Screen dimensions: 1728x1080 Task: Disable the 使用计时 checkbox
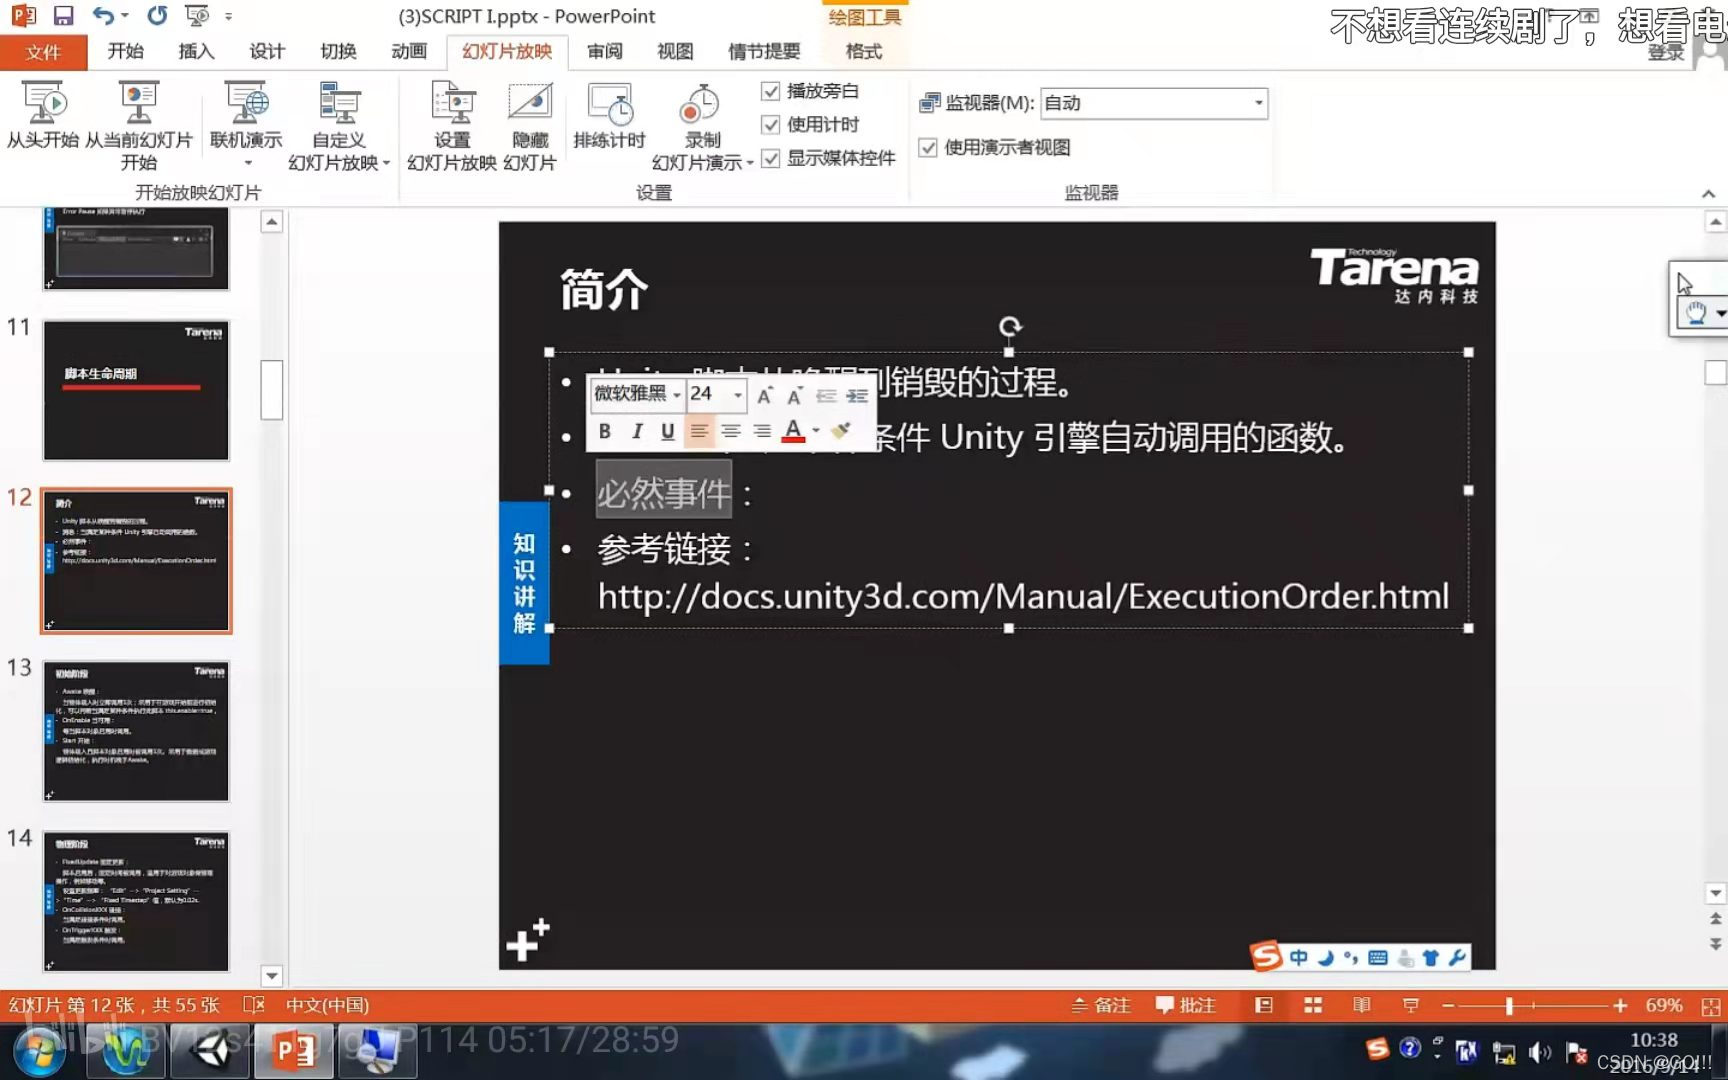pos(771,124)
